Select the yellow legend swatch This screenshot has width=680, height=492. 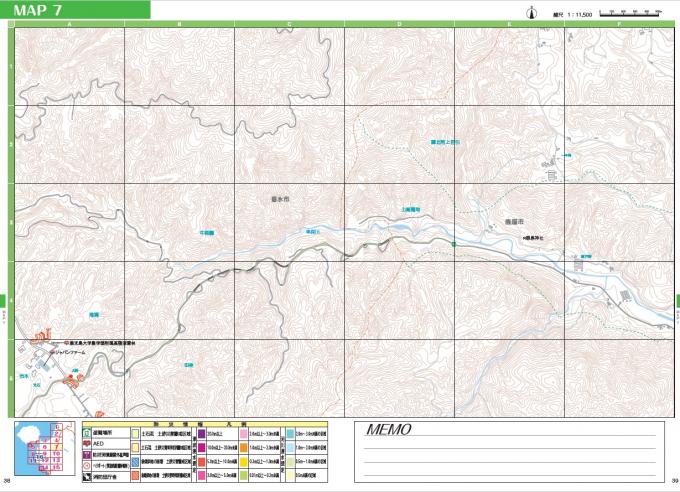click(243, 462)
